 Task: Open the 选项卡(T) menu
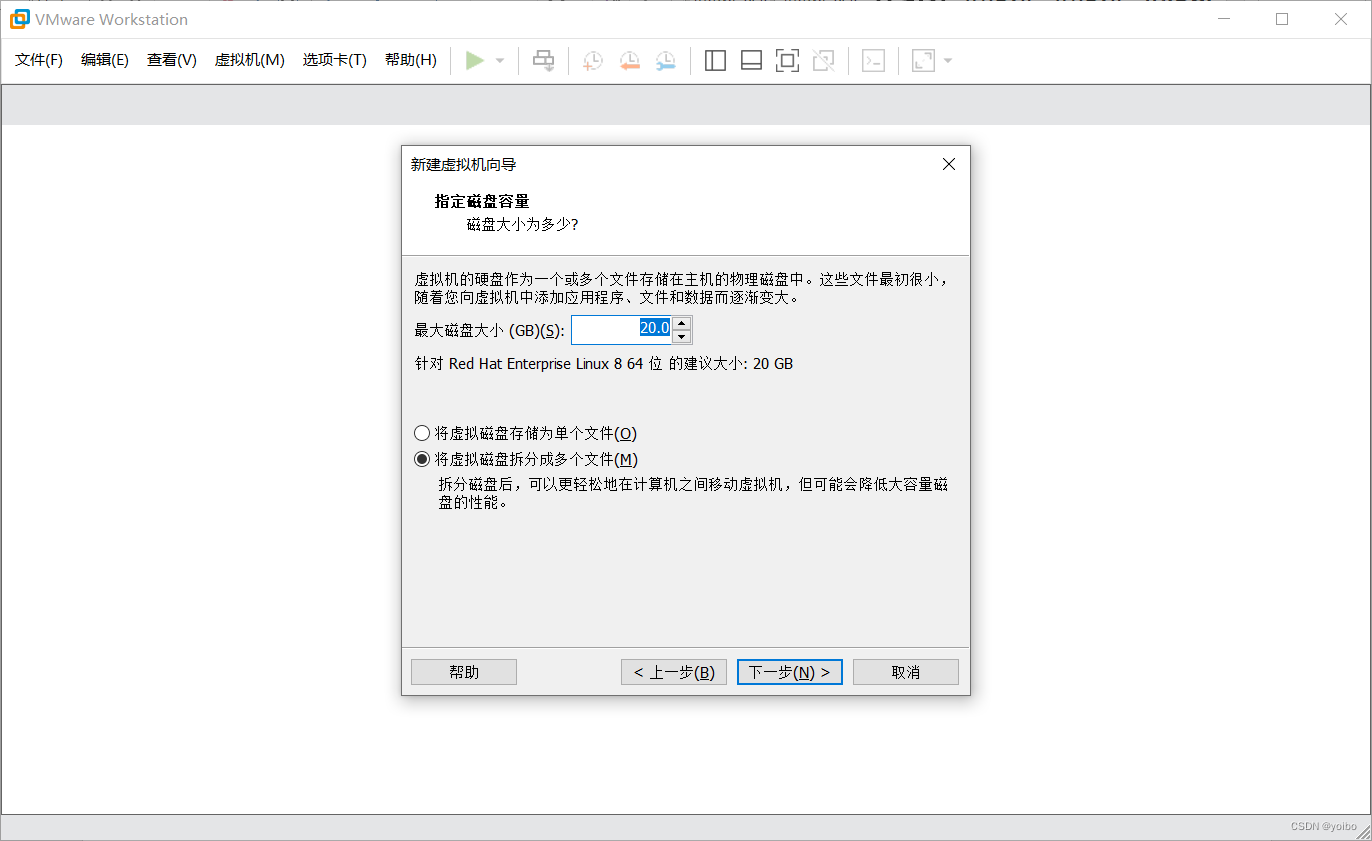pyautogui.click(x=335, y=60)
